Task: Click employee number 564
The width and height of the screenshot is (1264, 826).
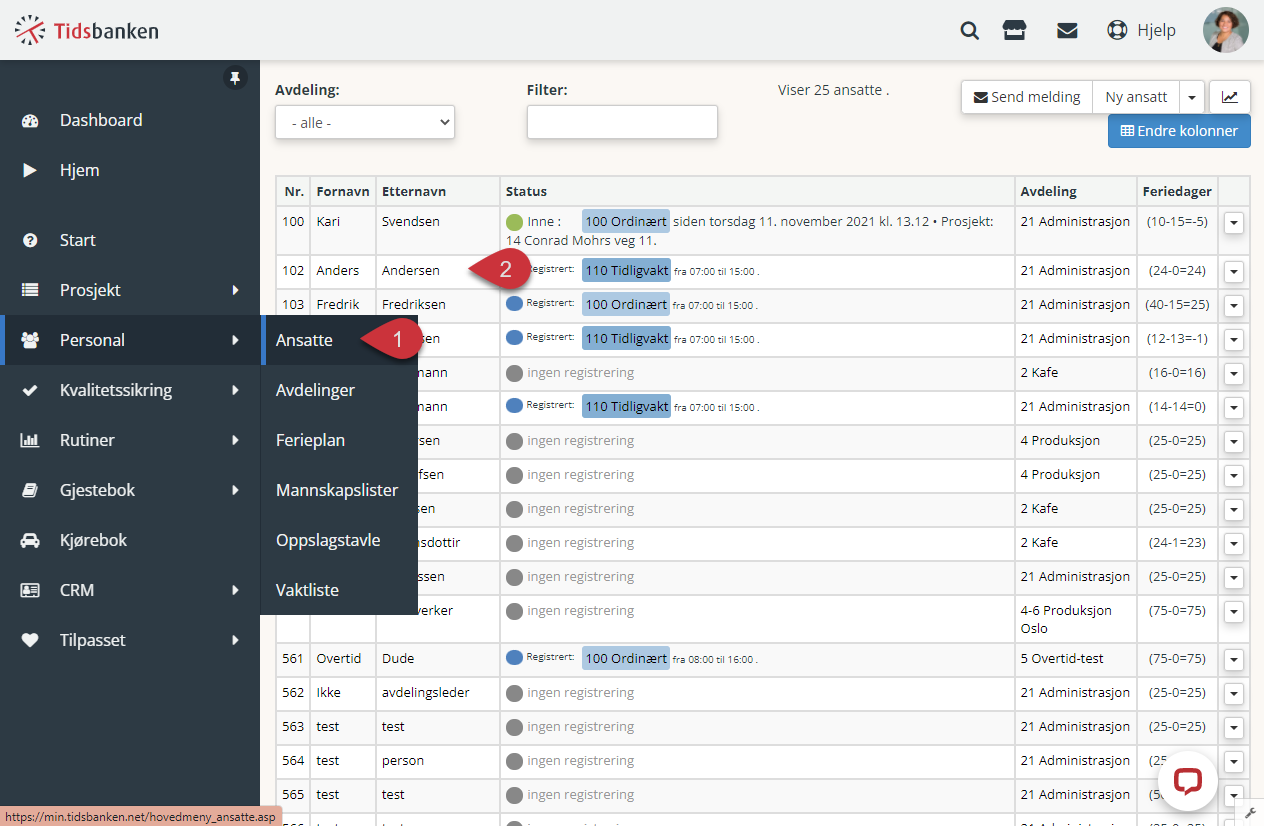Action: [293, 760]
